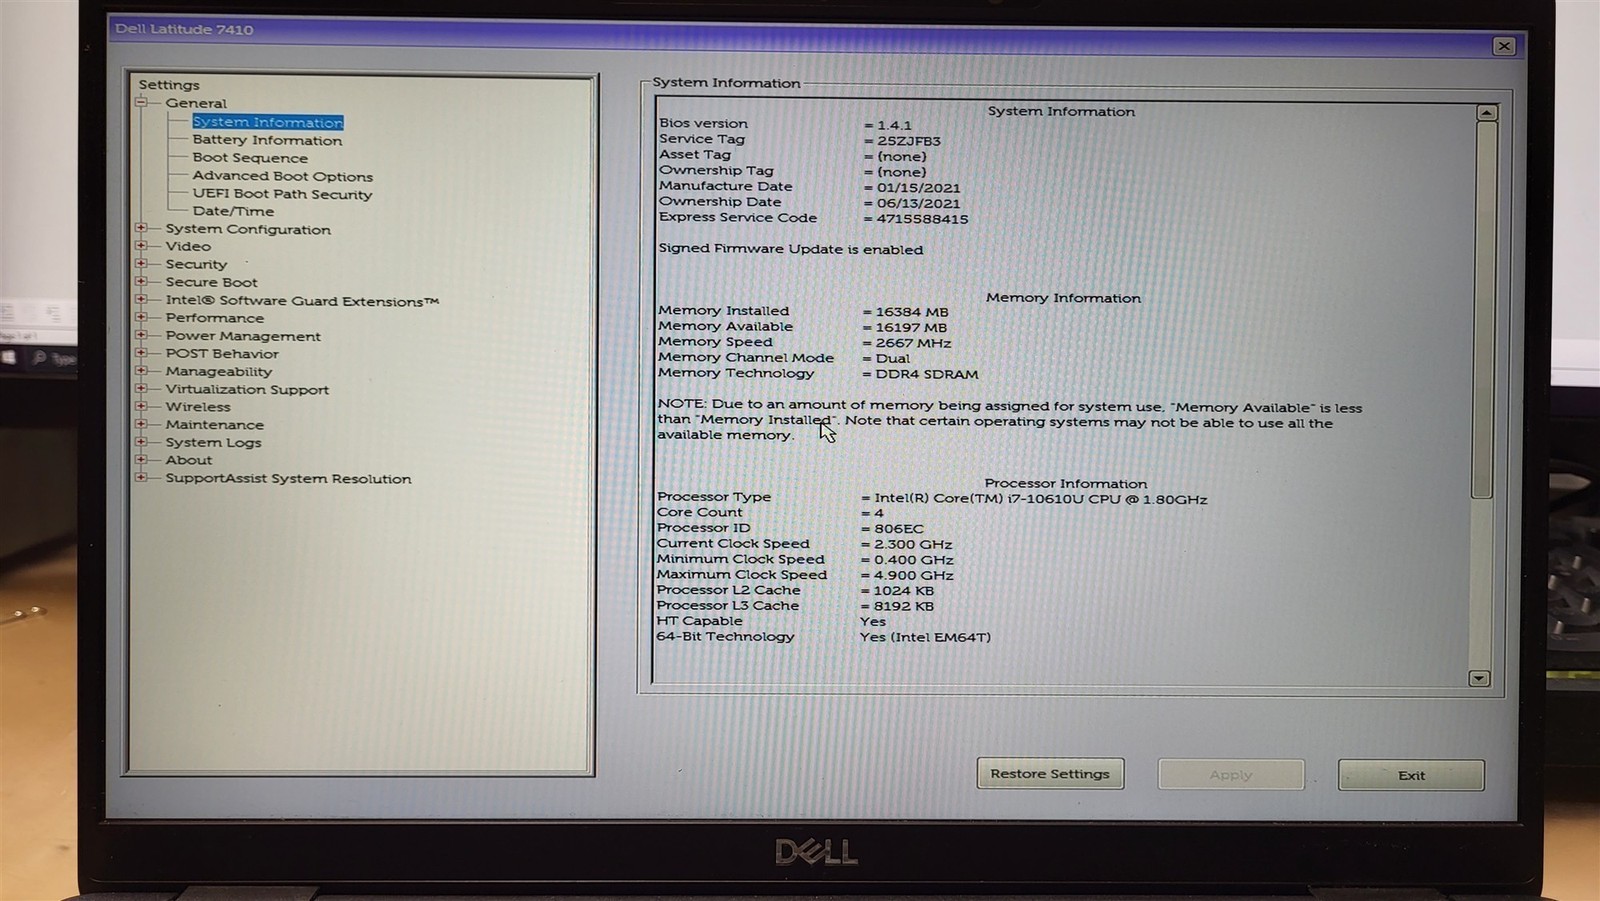Expand the Power Management node
Viewport: 1600px width, 901px height.
coord(141,335)
